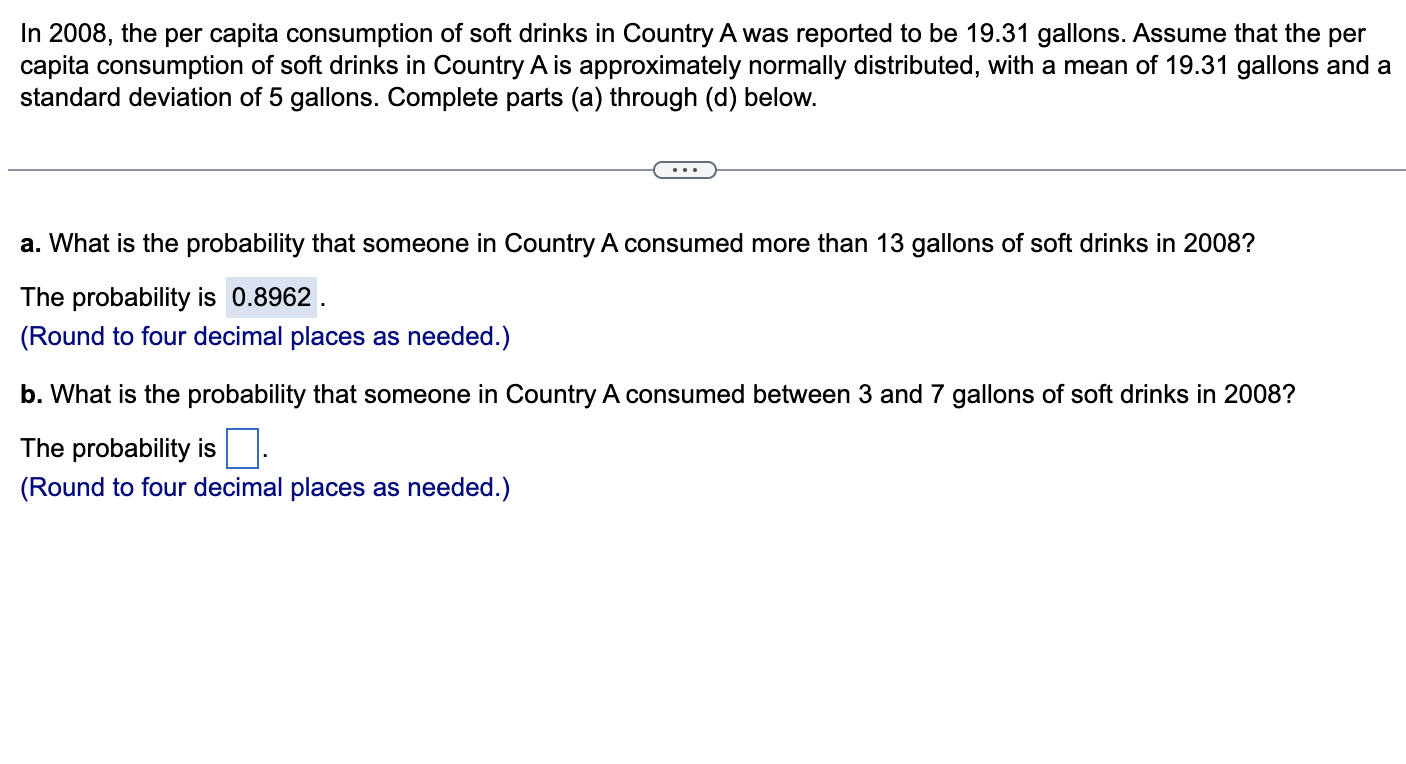Click the bold 'a.' label
This screenshot has width=1406, height=764.
click(x=31, y=243)
